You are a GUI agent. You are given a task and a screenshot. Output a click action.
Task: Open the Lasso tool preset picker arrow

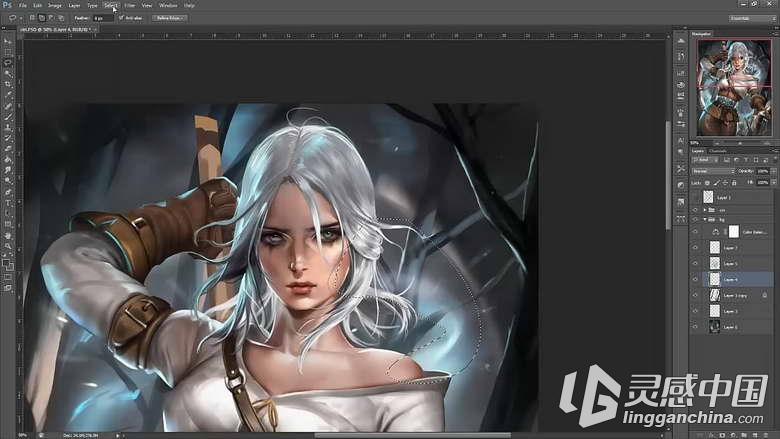pyautogui.click(x=21, y=18)
